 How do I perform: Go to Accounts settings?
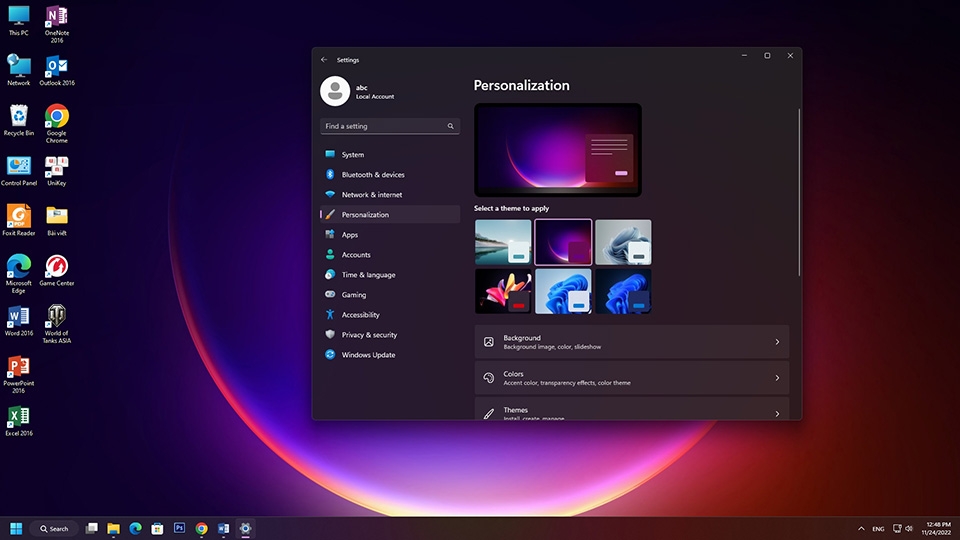390,255
